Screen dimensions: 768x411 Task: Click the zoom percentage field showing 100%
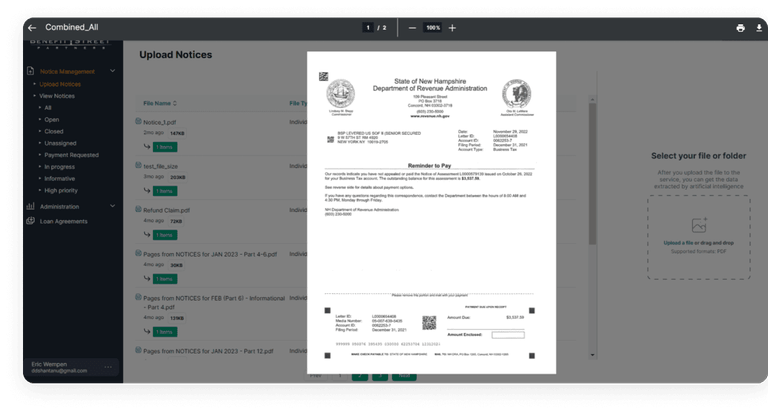433,28
